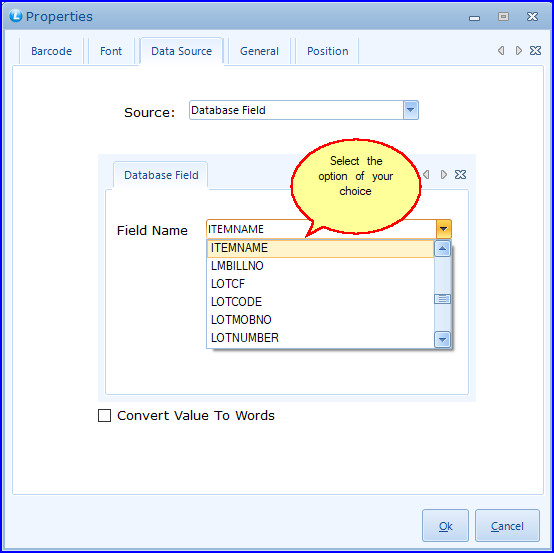Switch to the Barcode tab

51,51
